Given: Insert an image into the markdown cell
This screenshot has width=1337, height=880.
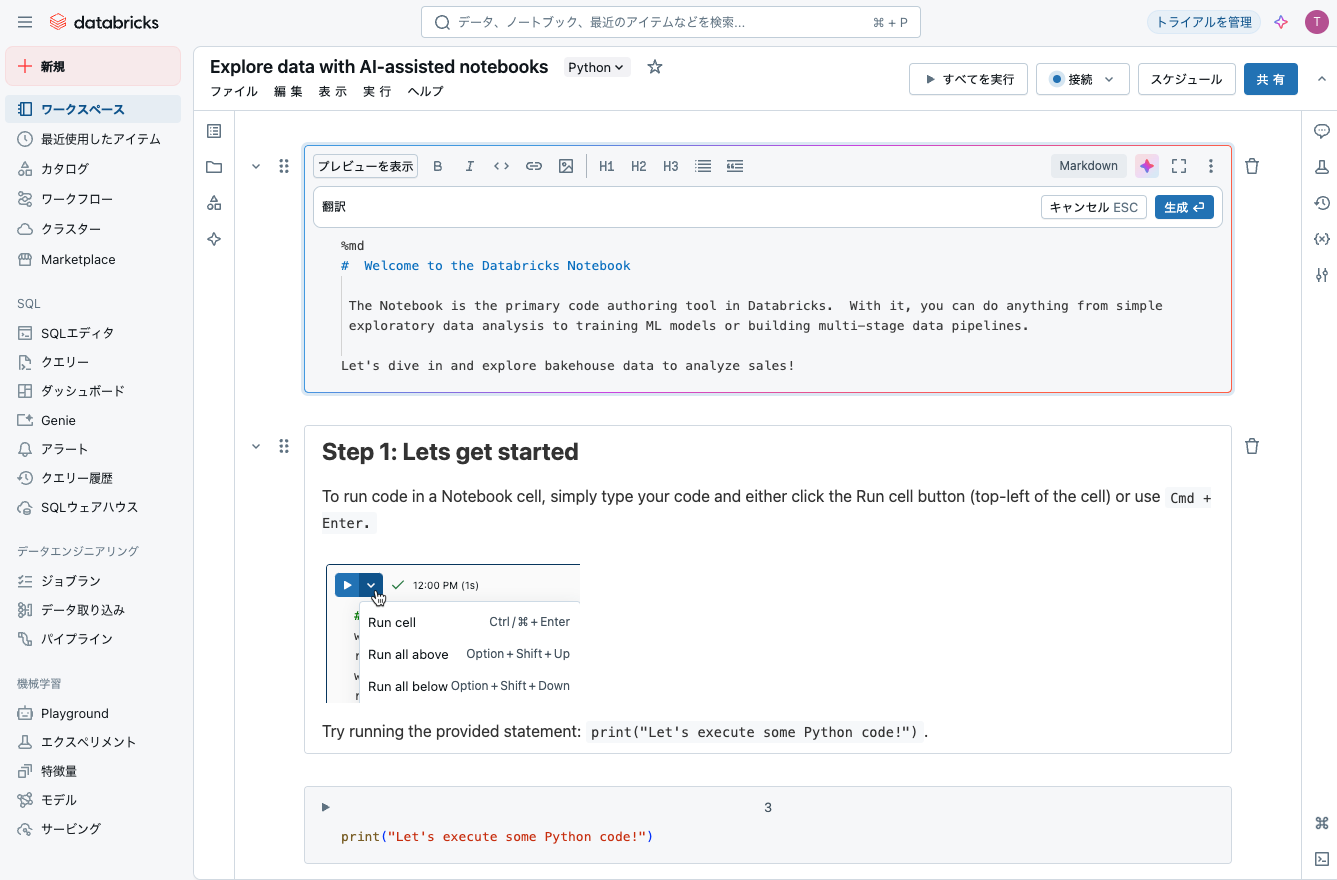Looking at the screenshot, I should point(566,166).
